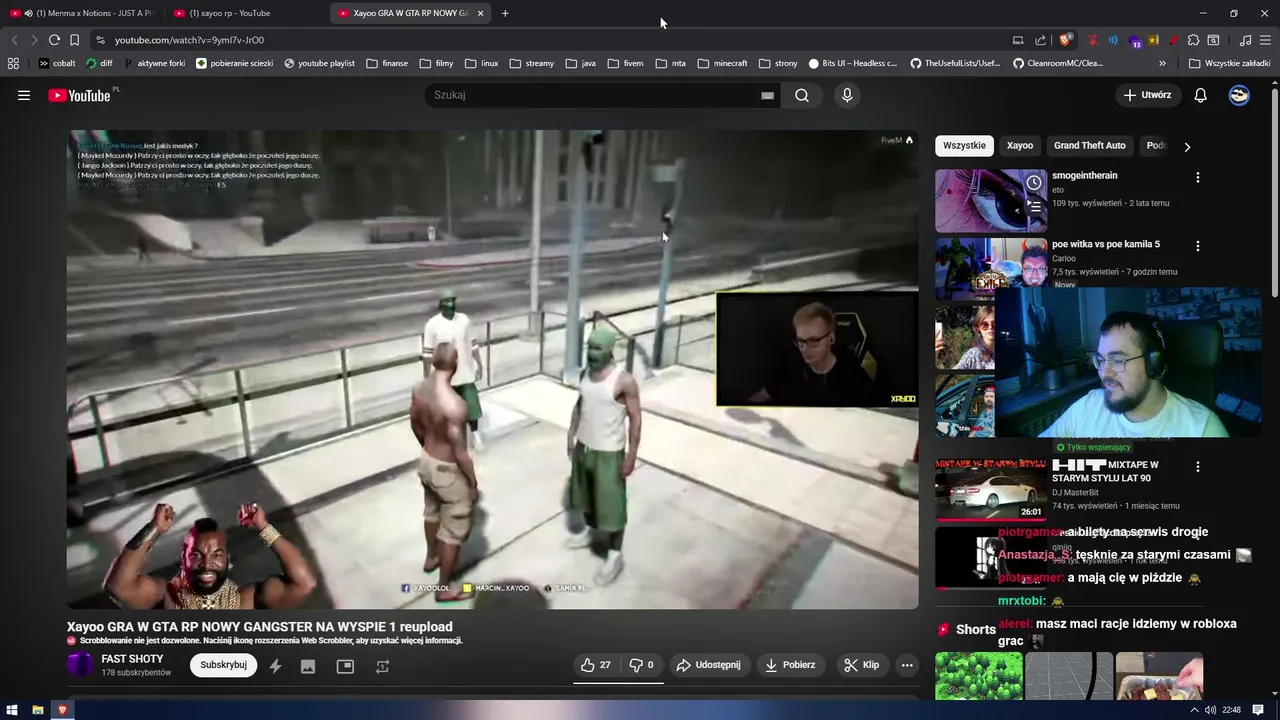This screenshot has height=720, width=1280.
Task: Toggle the loop icon beside Subskrybuj
Action: pos(382,666)
